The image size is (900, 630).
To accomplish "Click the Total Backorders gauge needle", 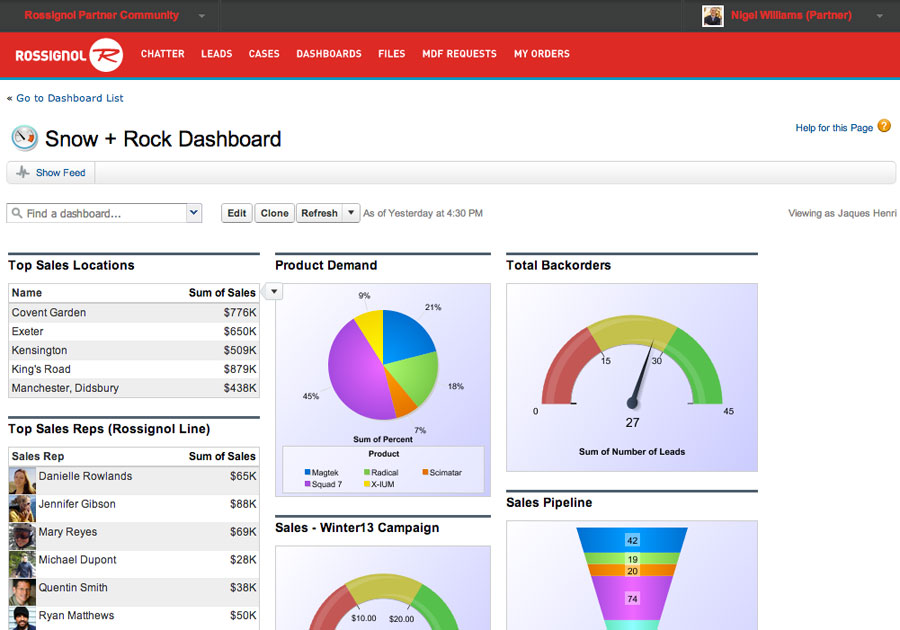I will point(642,373).
